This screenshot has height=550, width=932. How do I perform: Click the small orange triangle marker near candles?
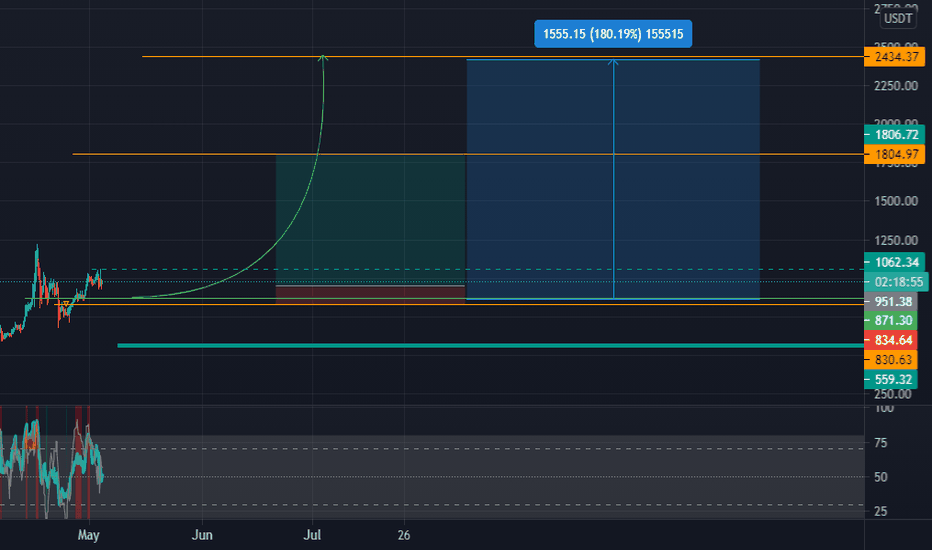tap(66, 304)
